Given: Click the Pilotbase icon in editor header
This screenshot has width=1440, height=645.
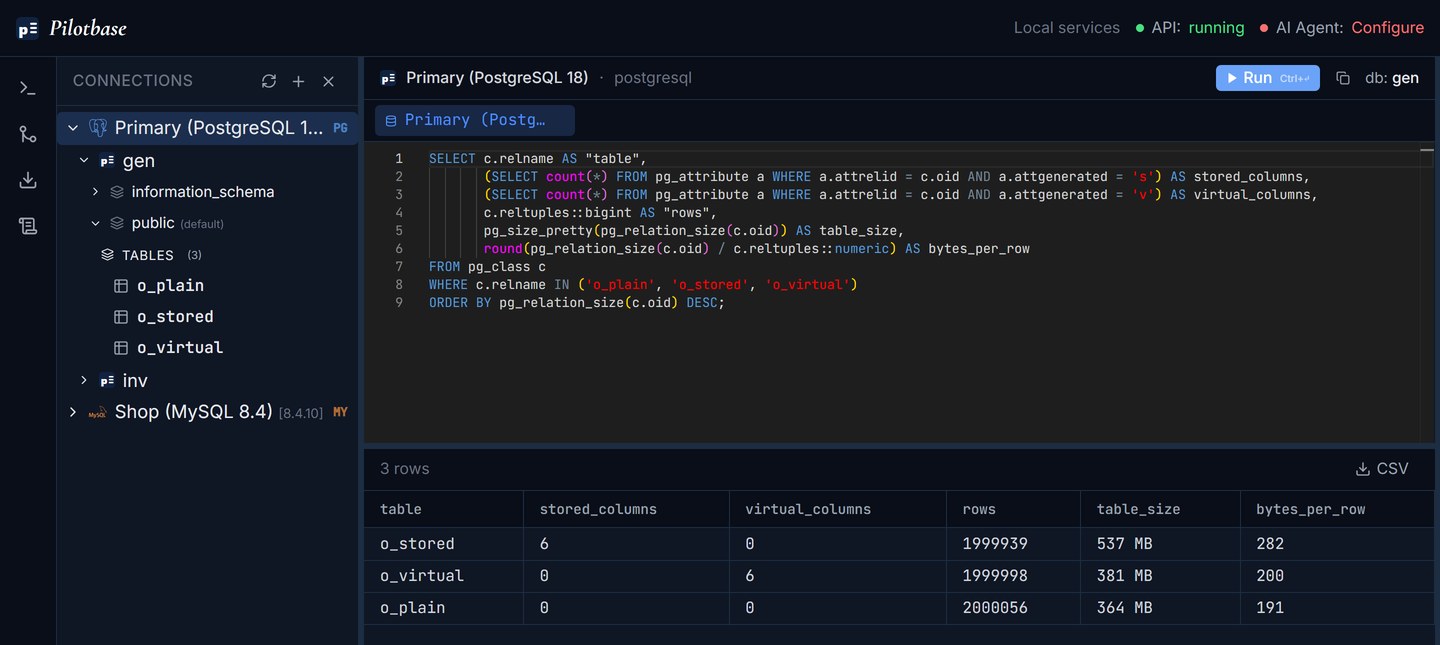Looking at the screenshot, I should (388, 78).
